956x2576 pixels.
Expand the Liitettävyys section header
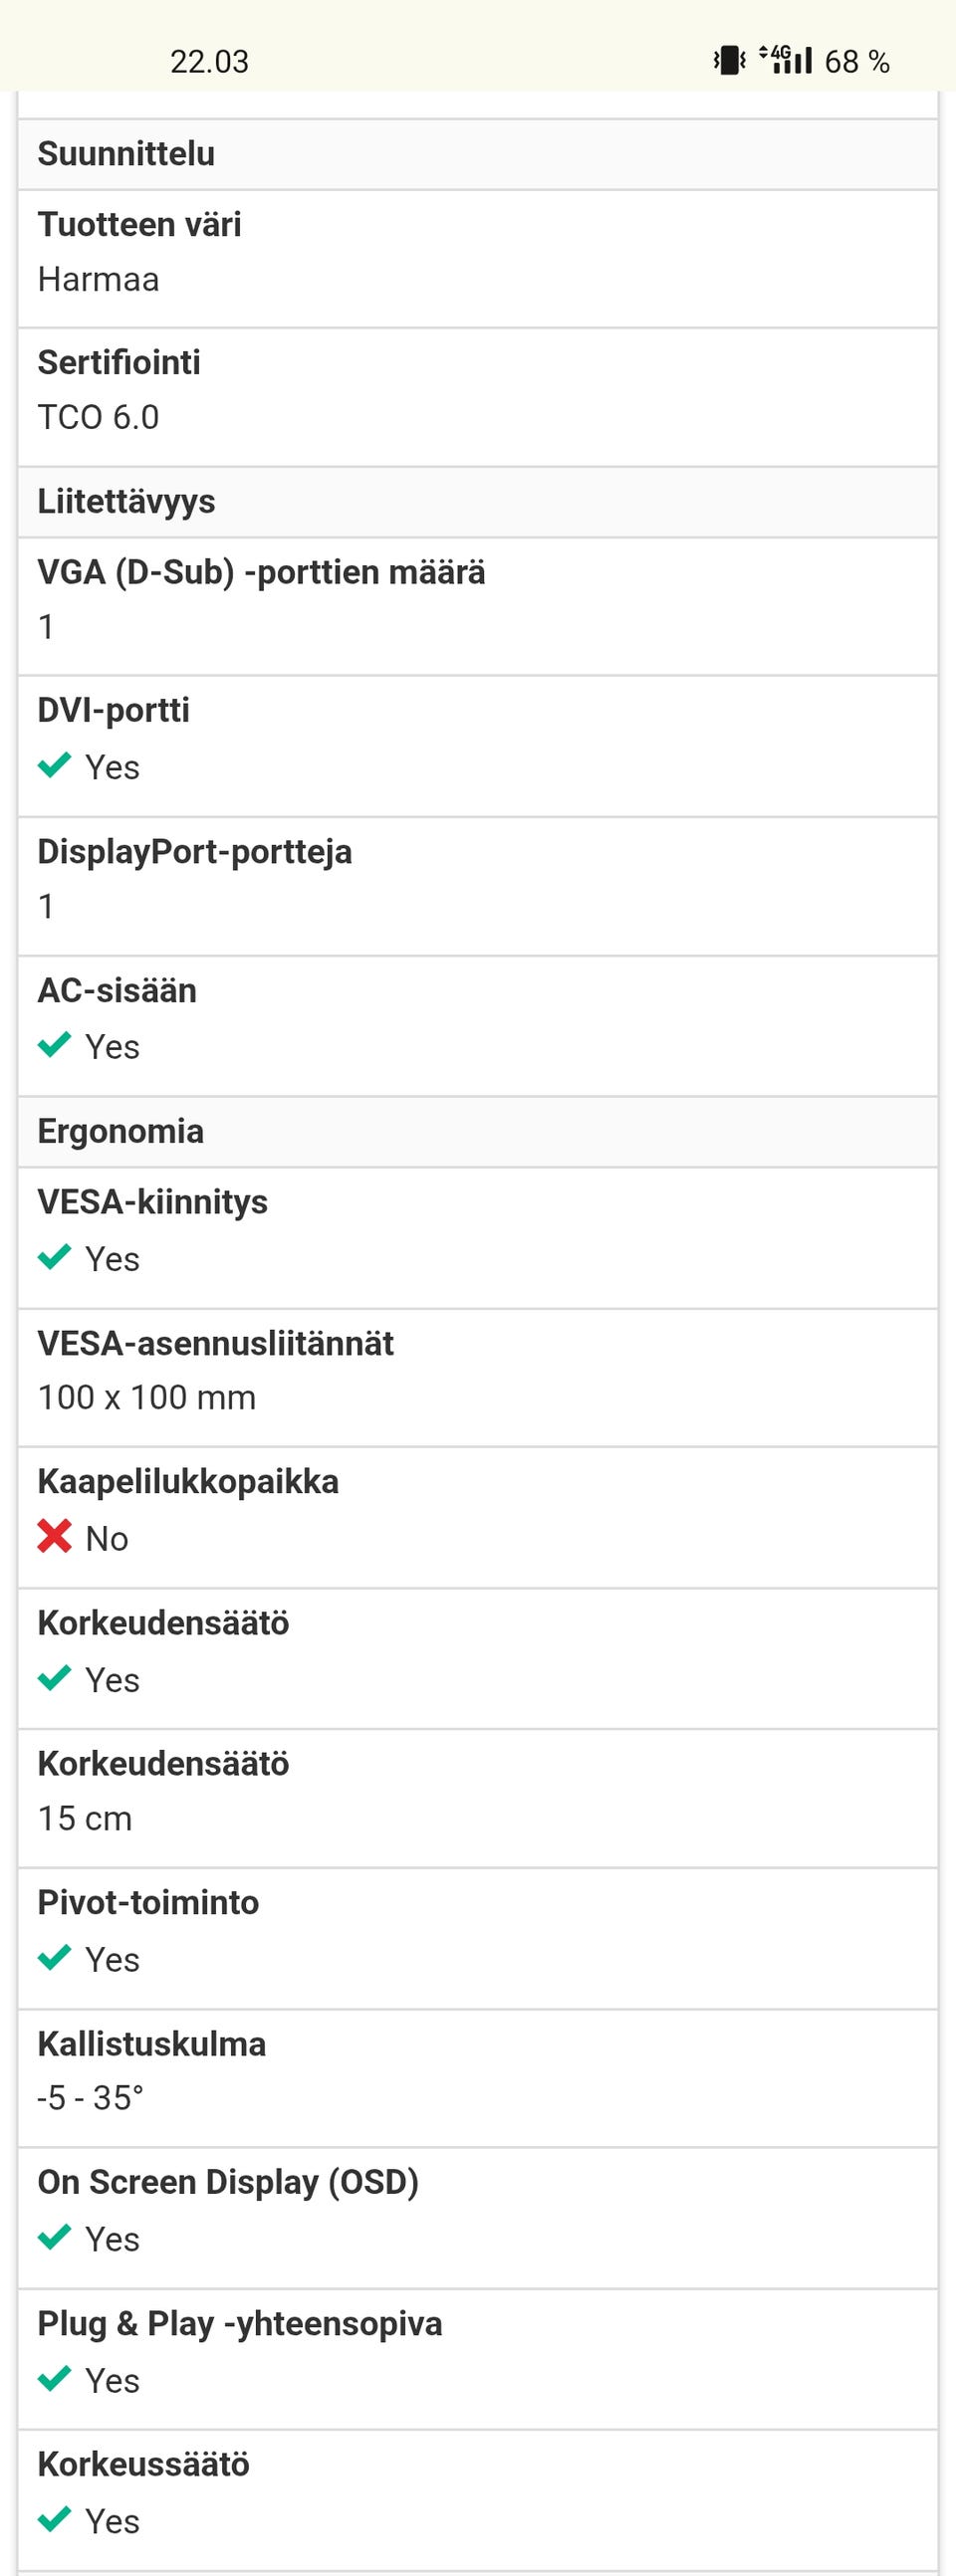point(126,501)
